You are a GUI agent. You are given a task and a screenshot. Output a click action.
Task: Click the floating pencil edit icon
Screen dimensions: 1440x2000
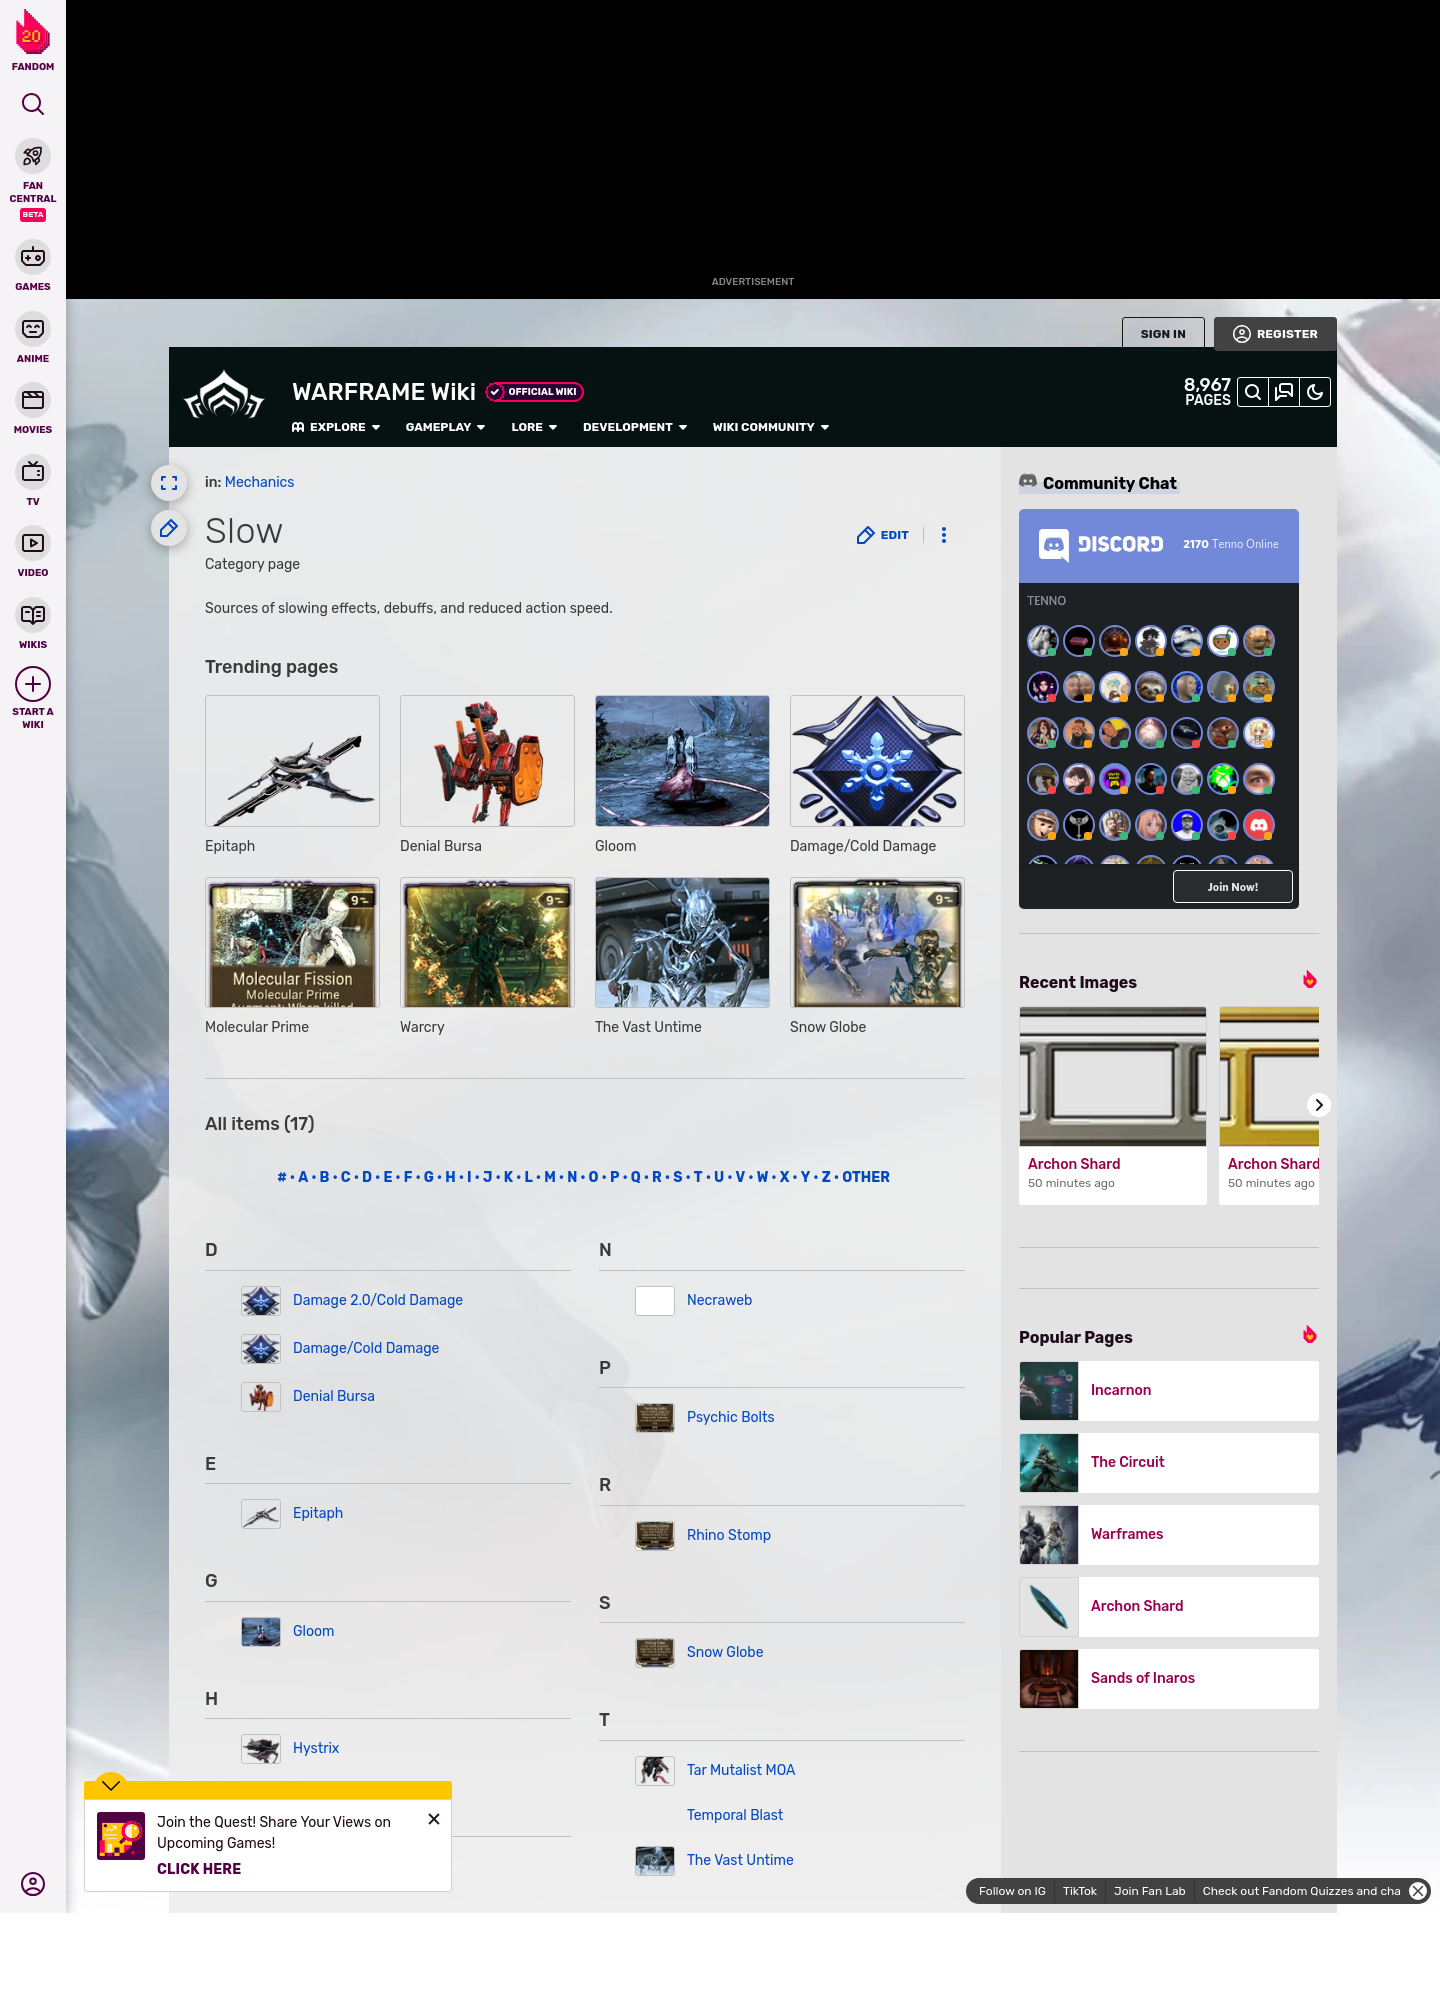169,528
